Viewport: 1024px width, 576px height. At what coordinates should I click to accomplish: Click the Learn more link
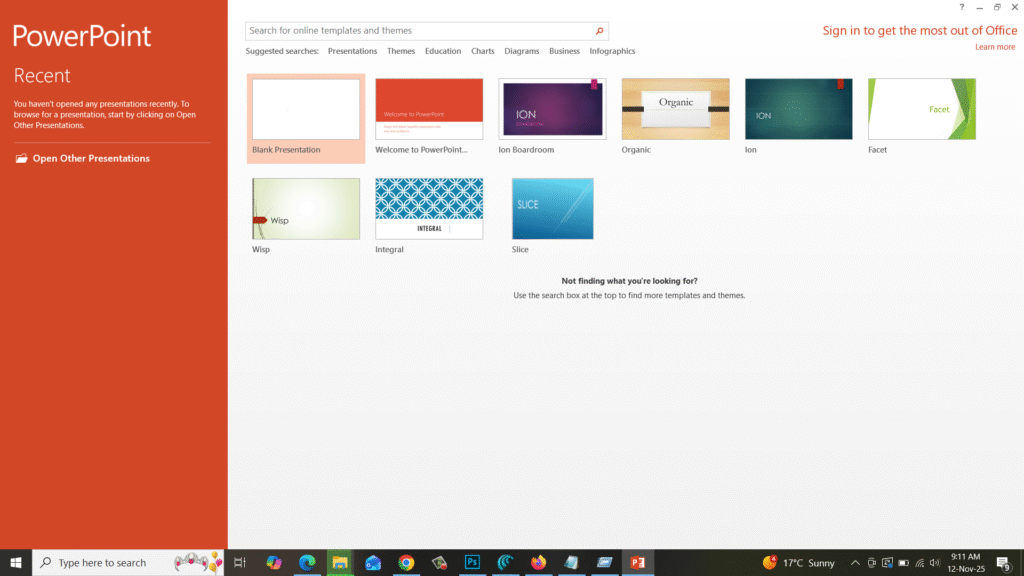point(995,46)
